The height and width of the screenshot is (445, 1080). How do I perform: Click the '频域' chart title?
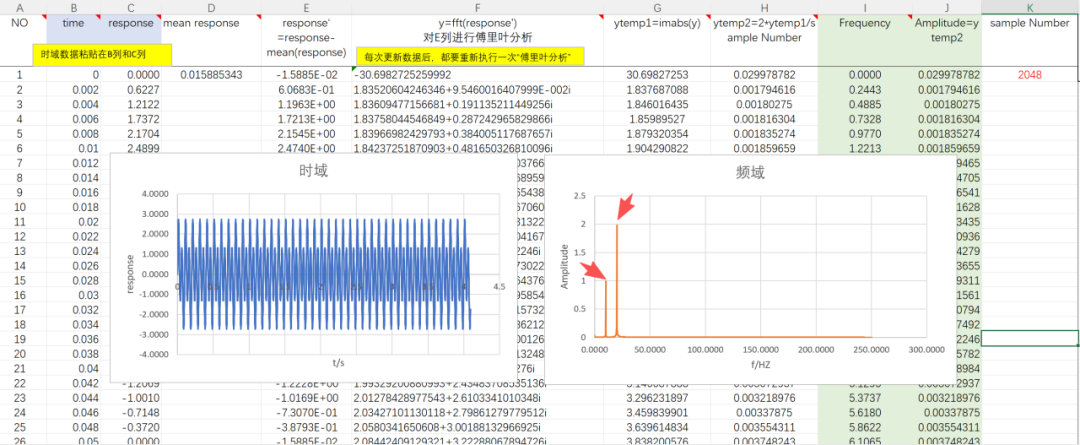point(750,173)
